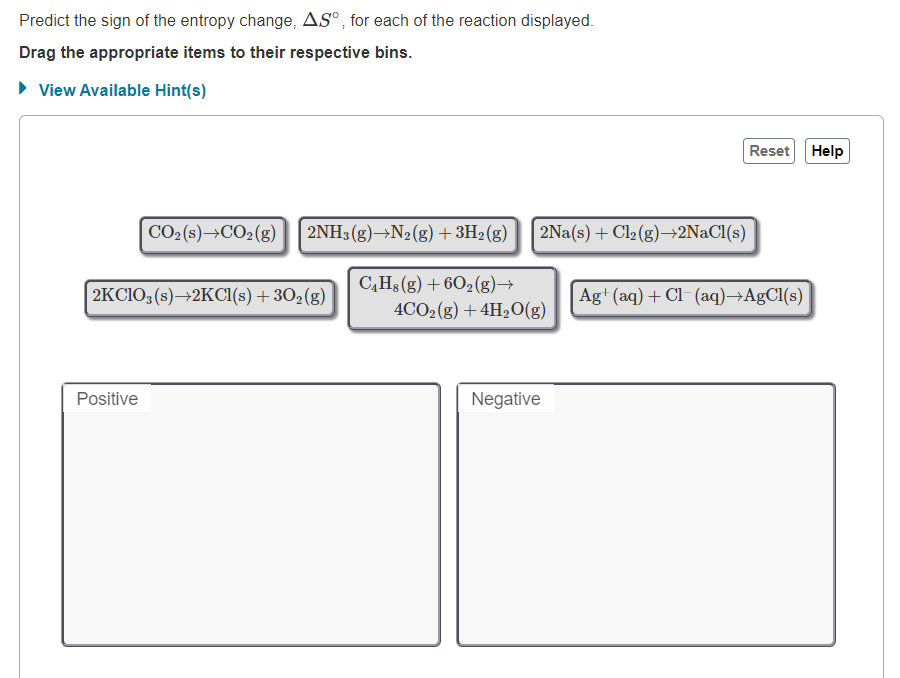The width and height of the screenshot is (900, 678).
Task: Select the AgCl precipitation reaction tile
Action: pyautogui.click(x=689, y=296)
